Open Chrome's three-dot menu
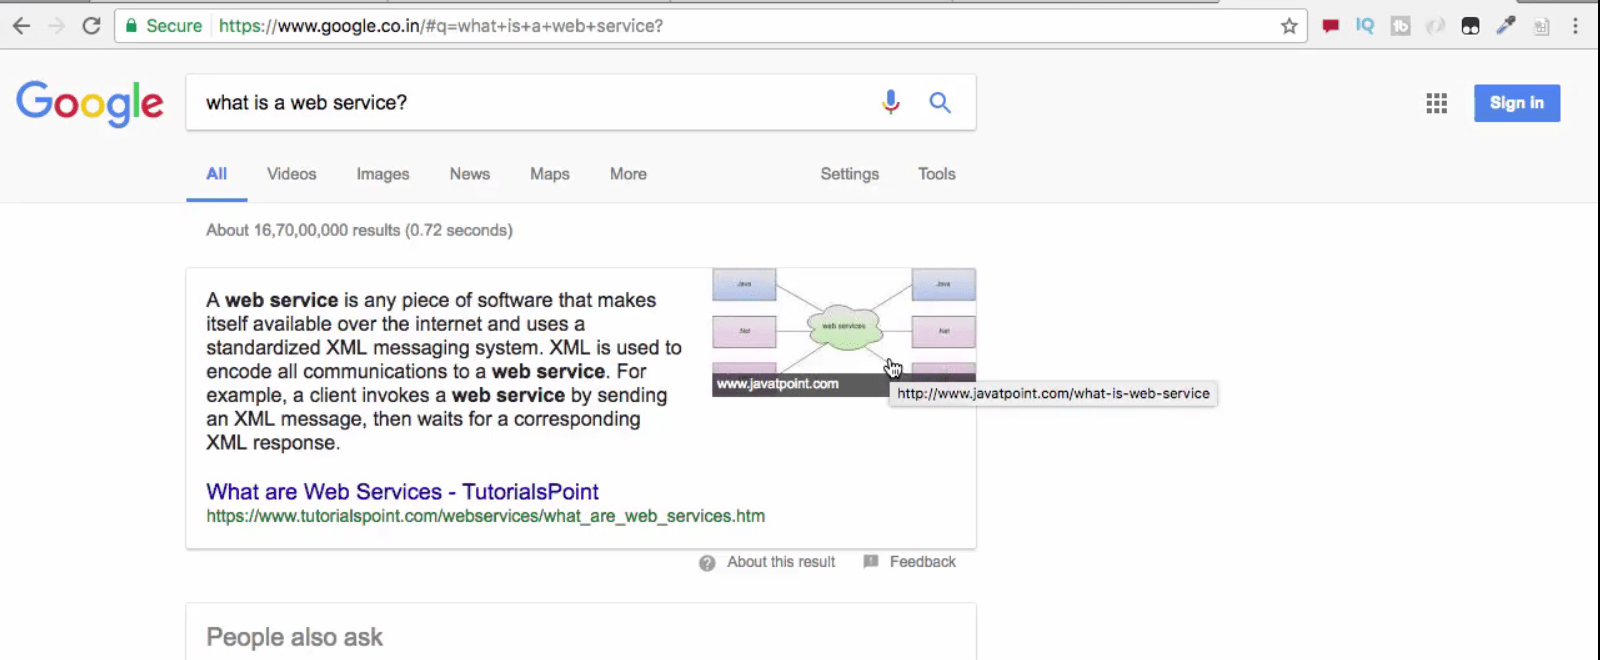The height and width of the screenshot is (660, 1600). click(1575, 26)
